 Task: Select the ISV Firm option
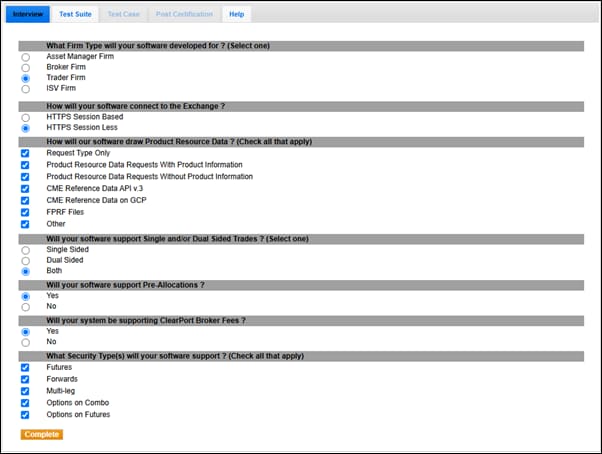(25, 89)
